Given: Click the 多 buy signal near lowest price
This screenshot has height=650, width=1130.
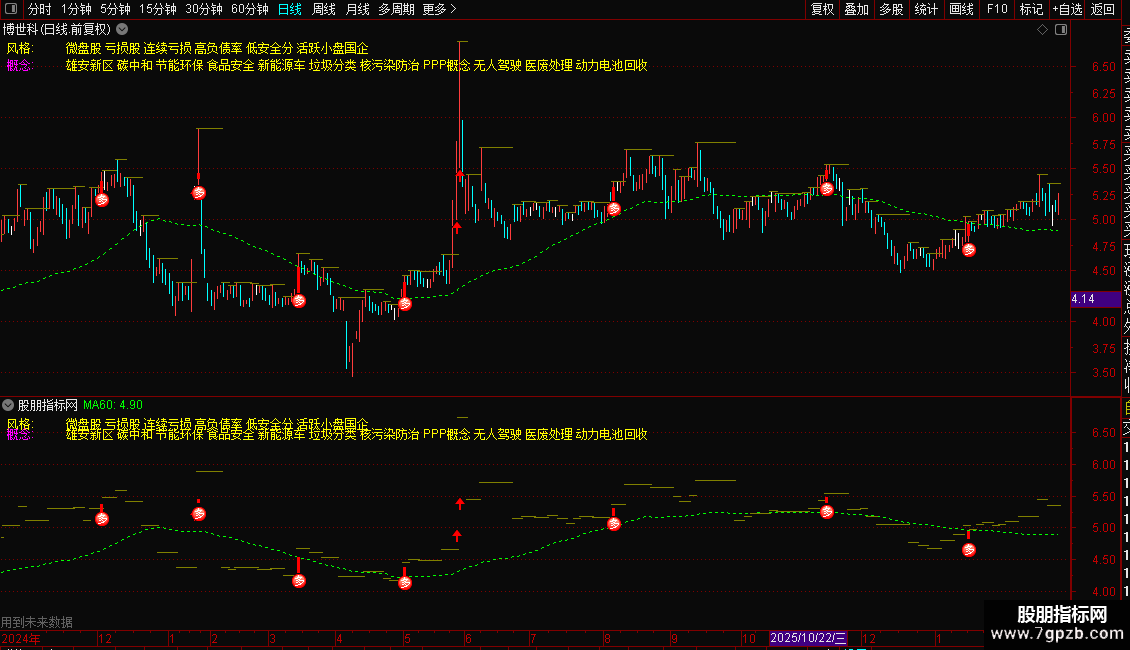Looking at the screenshot, I should pos(405,304).
